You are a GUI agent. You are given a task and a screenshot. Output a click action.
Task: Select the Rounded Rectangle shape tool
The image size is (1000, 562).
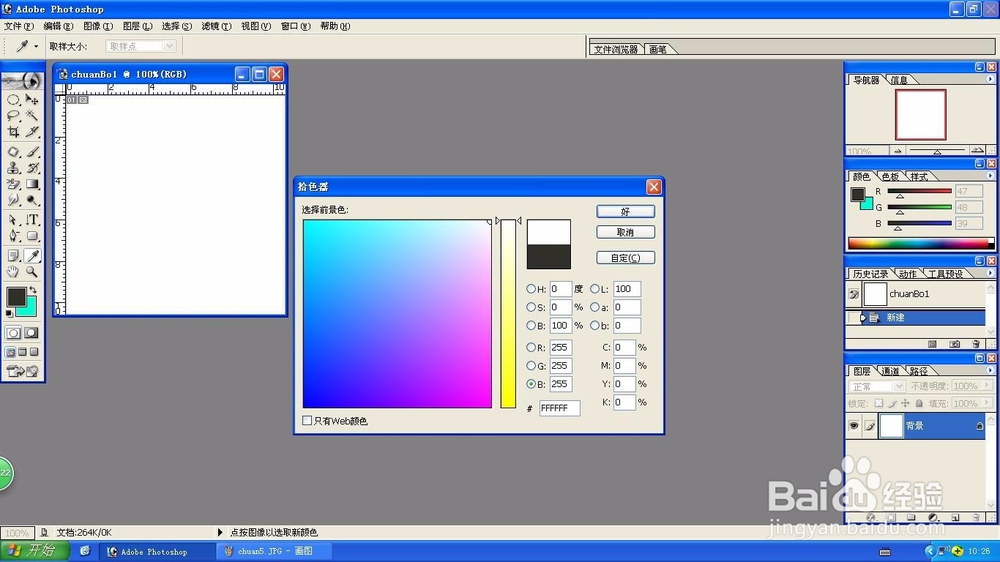coord(32,236)
